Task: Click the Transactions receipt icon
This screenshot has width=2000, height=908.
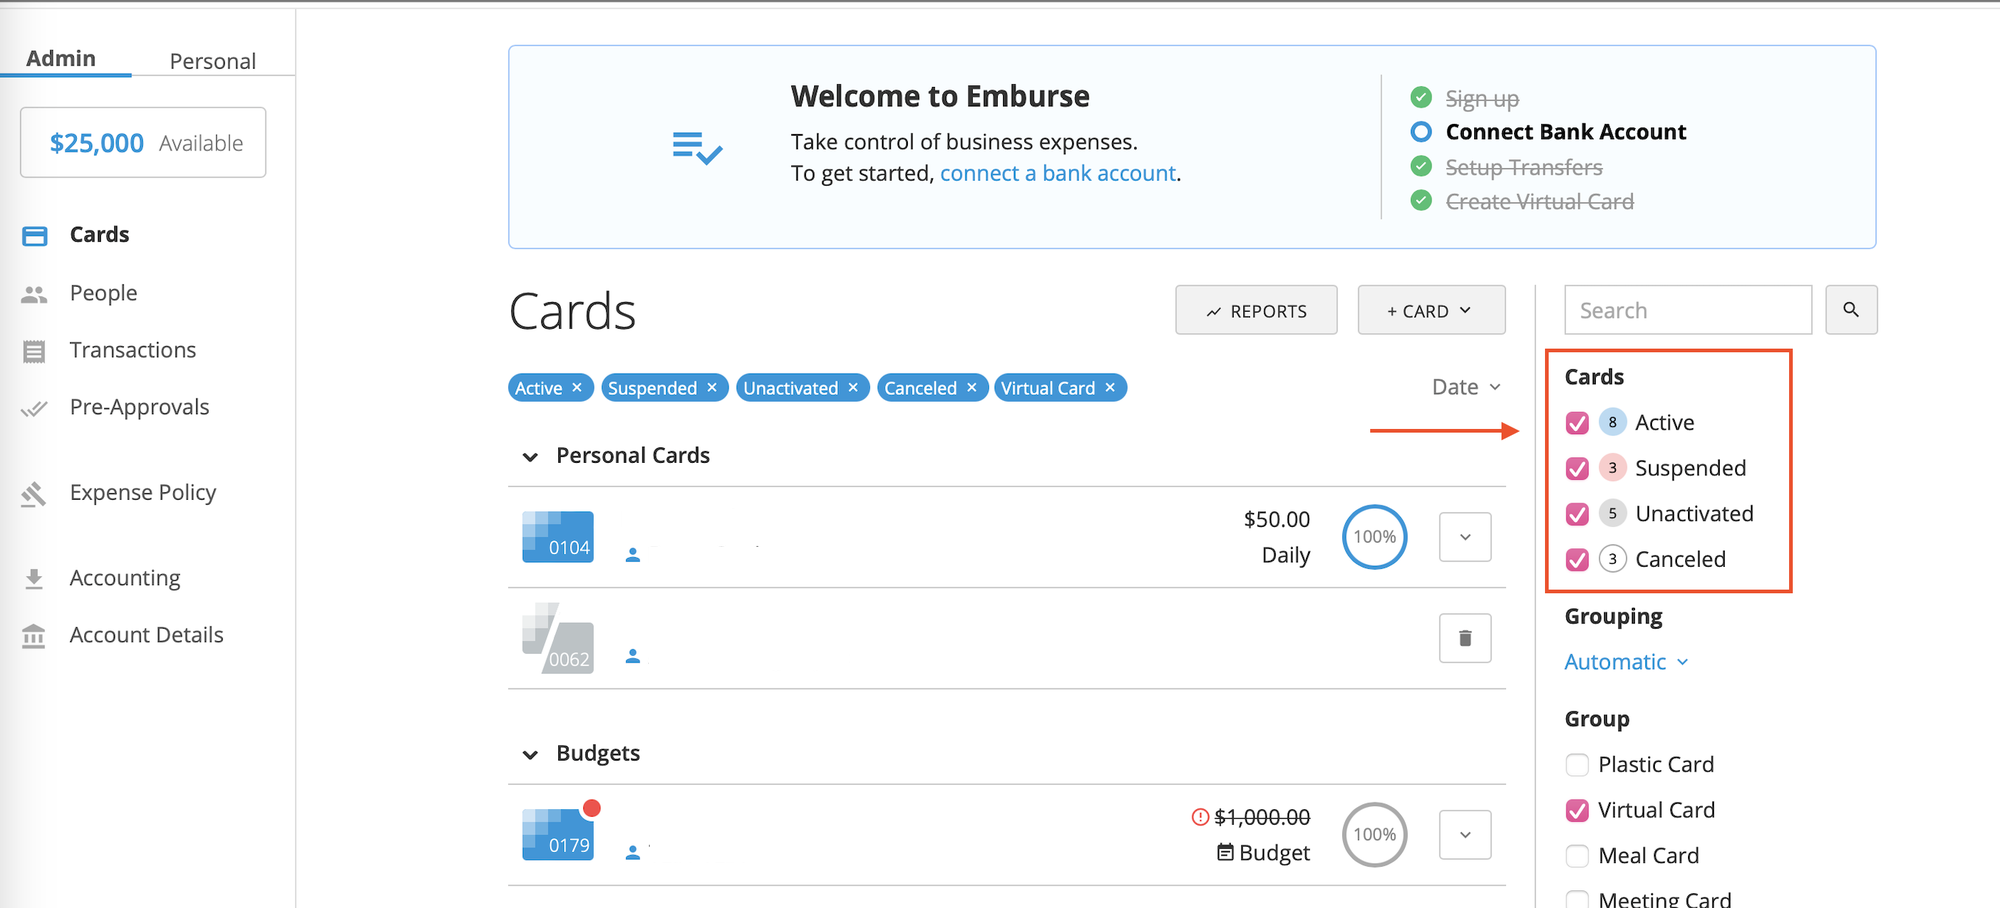Action: 33,350
